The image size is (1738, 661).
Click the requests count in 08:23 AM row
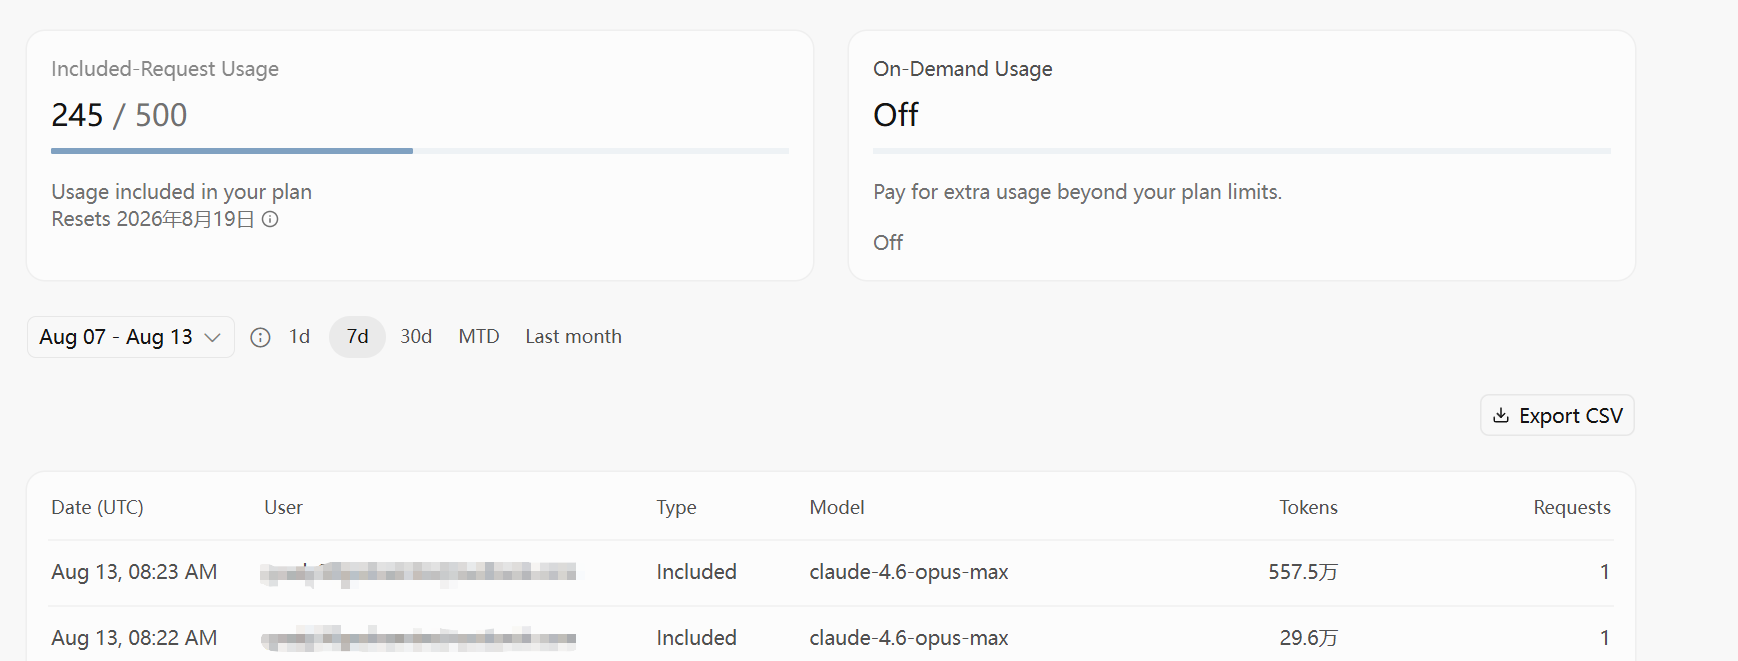tap(1605, 572)
